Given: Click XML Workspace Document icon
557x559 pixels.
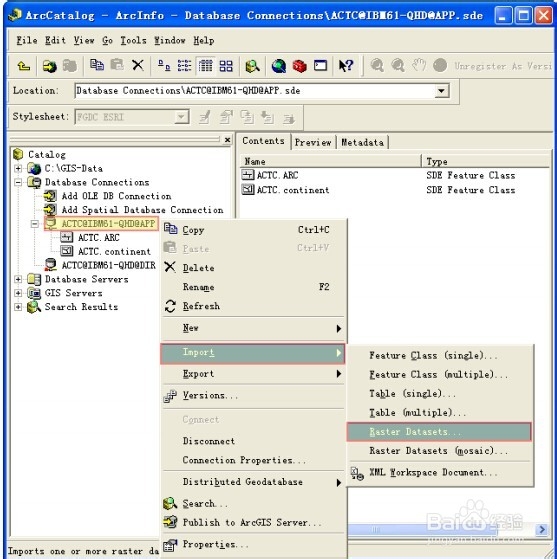Looking at the screenshot, I should click(357, 473).
